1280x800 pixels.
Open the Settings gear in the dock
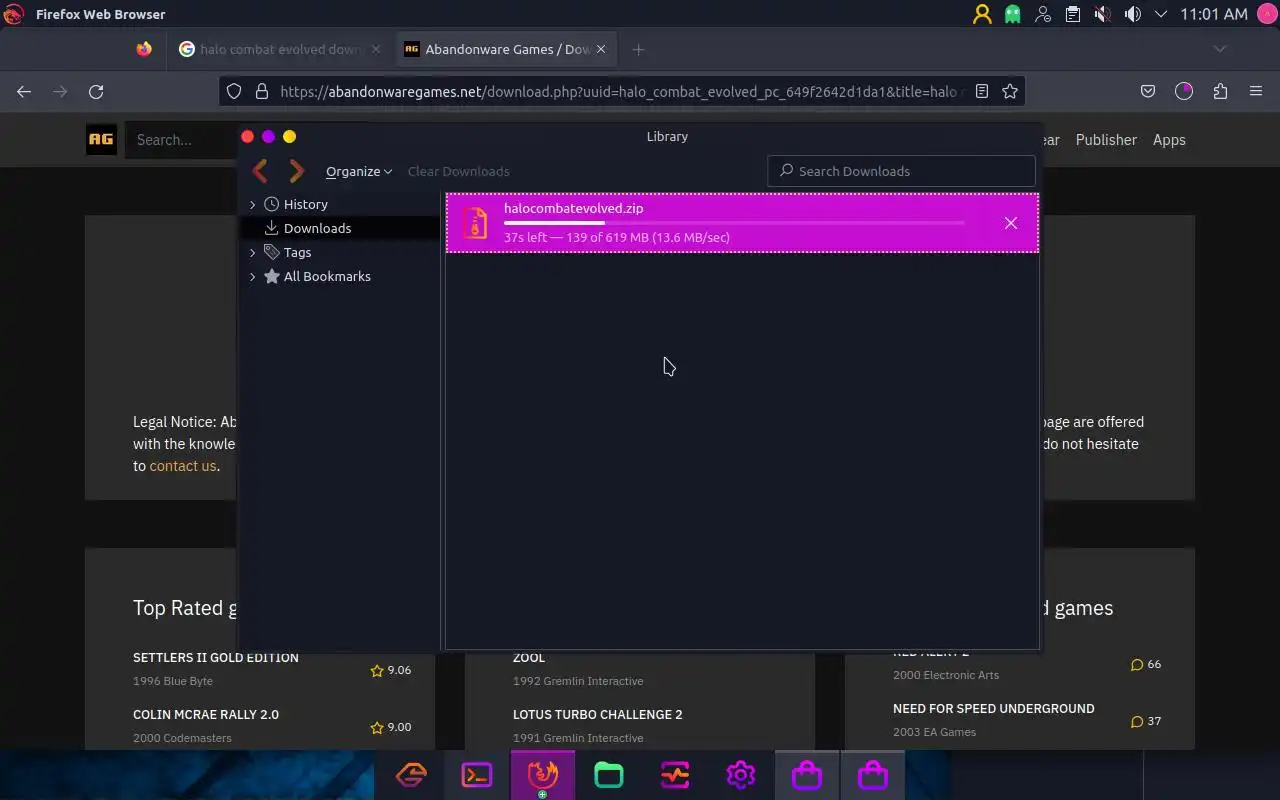pos(741,775)
